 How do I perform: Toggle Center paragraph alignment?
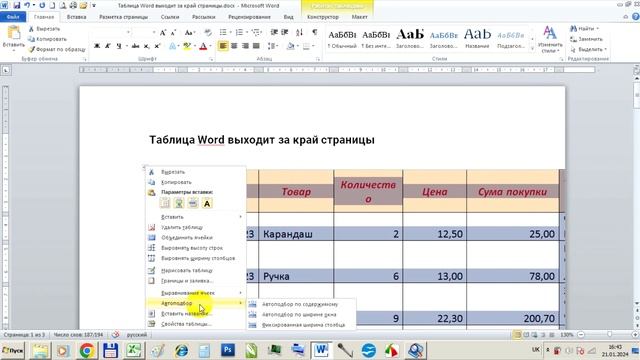pyautogui.click(x=234, y=46)
